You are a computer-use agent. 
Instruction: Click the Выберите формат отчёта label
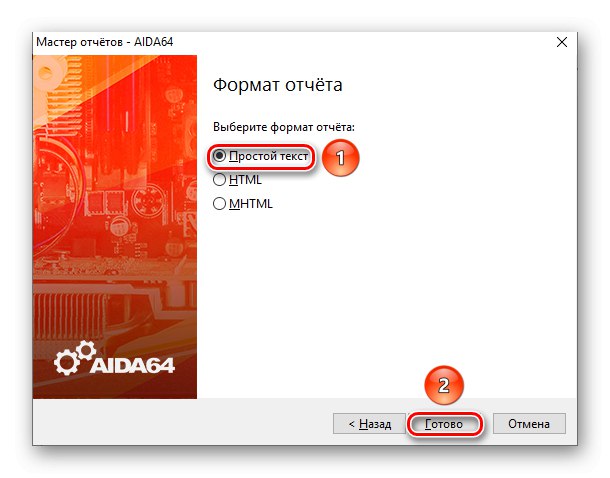tap(284, 127)
